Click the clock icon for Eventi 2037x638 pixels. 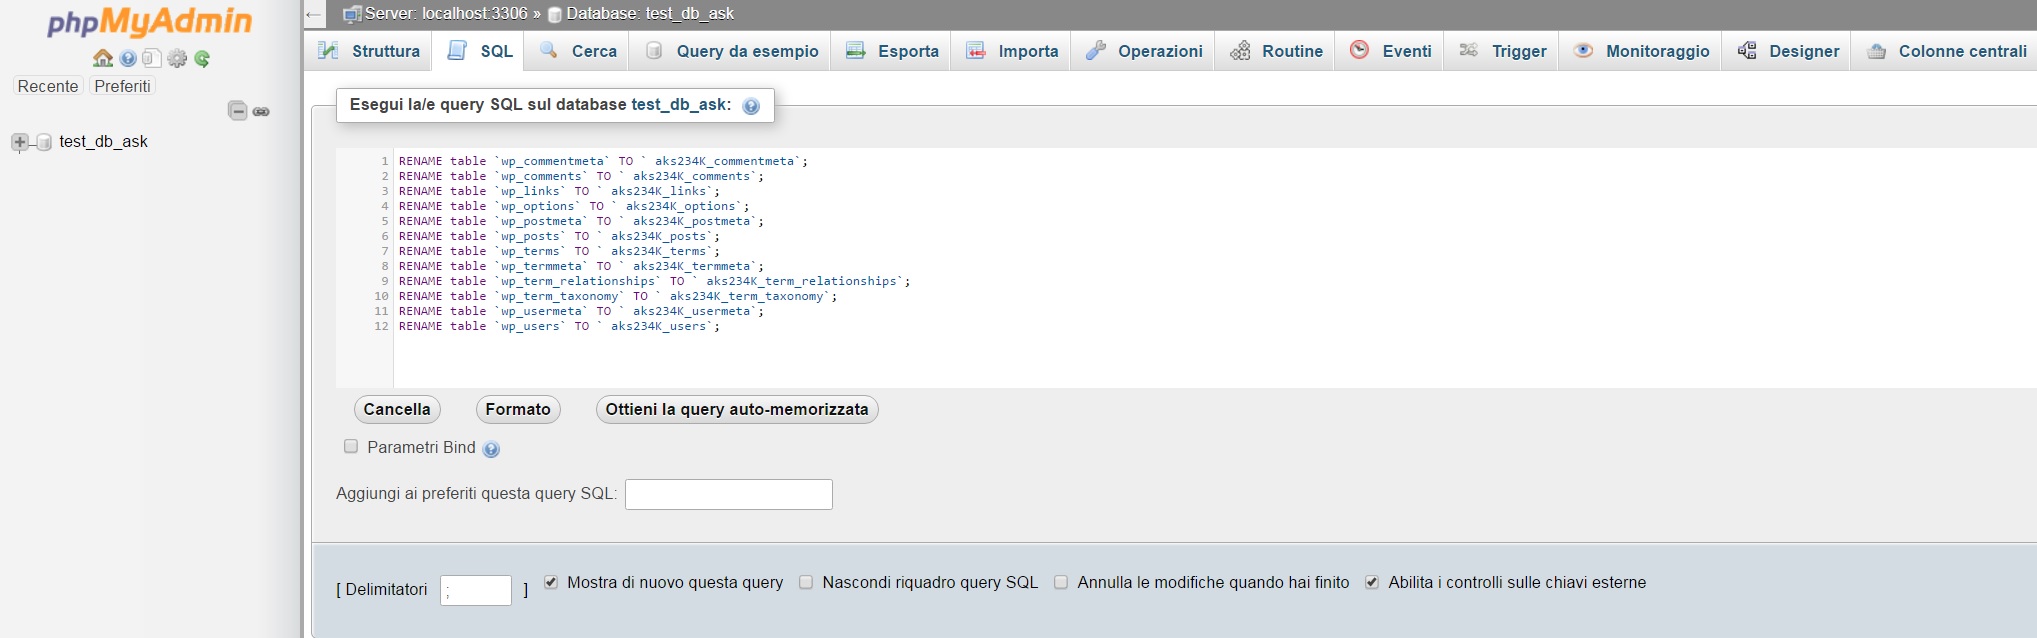click(x=1359, y=50)
